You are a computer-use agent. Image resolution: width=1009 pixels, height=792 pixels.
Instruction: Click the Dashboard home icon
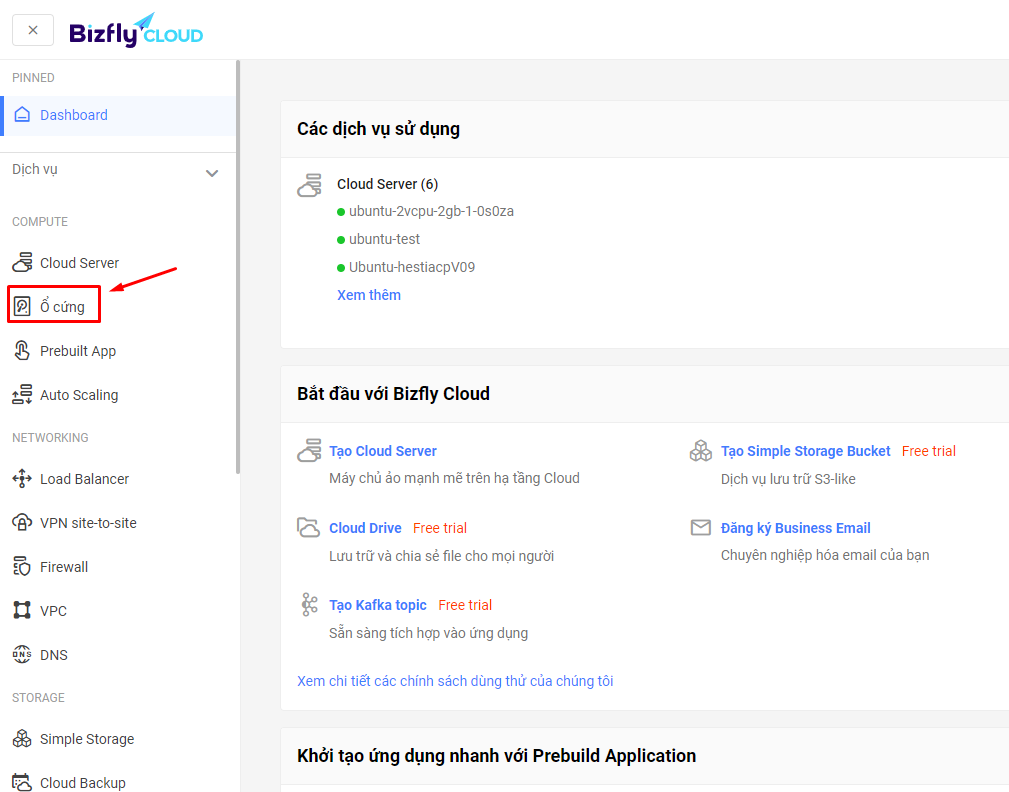[22, 115]
